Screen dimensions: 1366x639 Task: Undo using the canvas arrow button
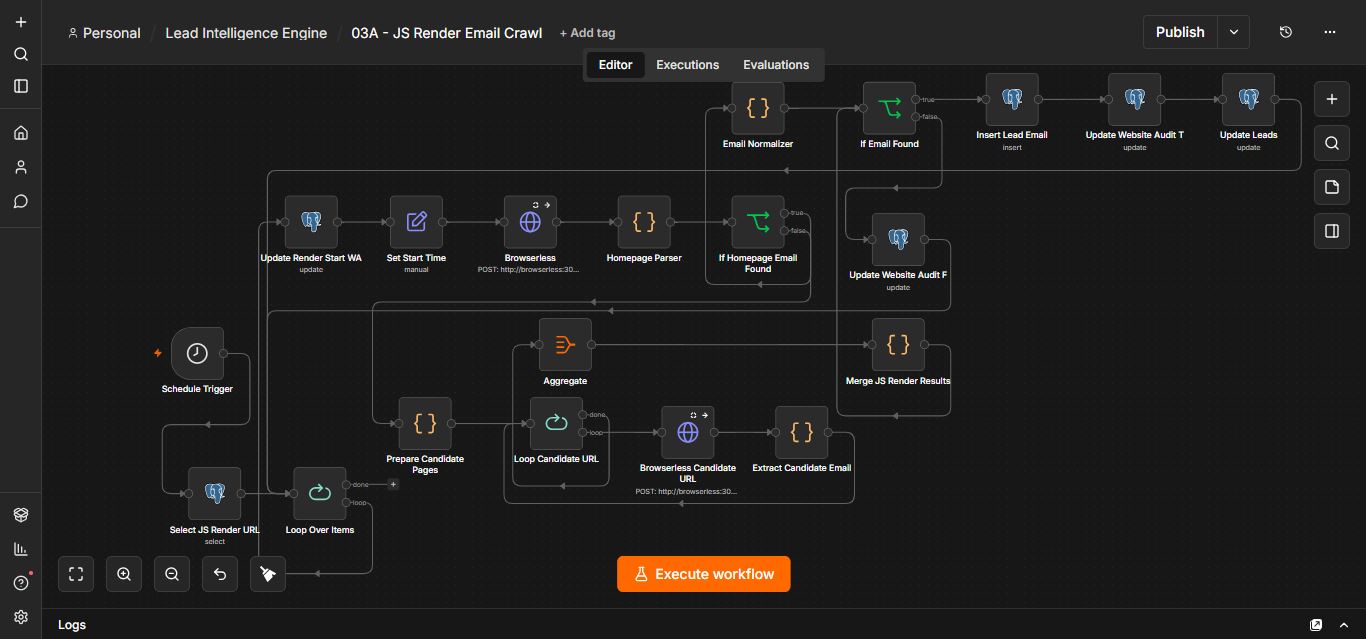click(x=220, y=574)
